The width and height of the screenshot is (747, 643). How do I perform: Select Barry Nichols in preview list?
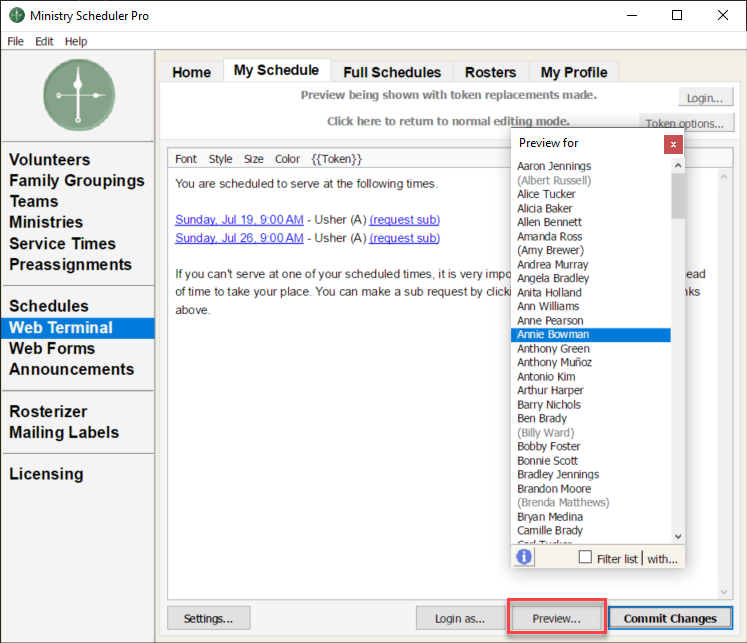(549, 405)
